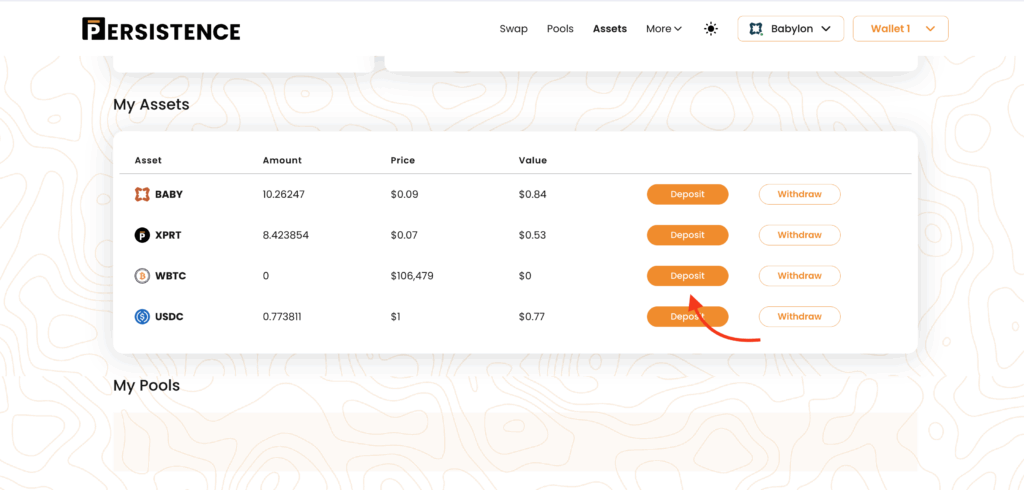Viewport: 1024px width, 490px height.
Task: Deposit XPRT tokens
Action: click(x=688, y=235)
